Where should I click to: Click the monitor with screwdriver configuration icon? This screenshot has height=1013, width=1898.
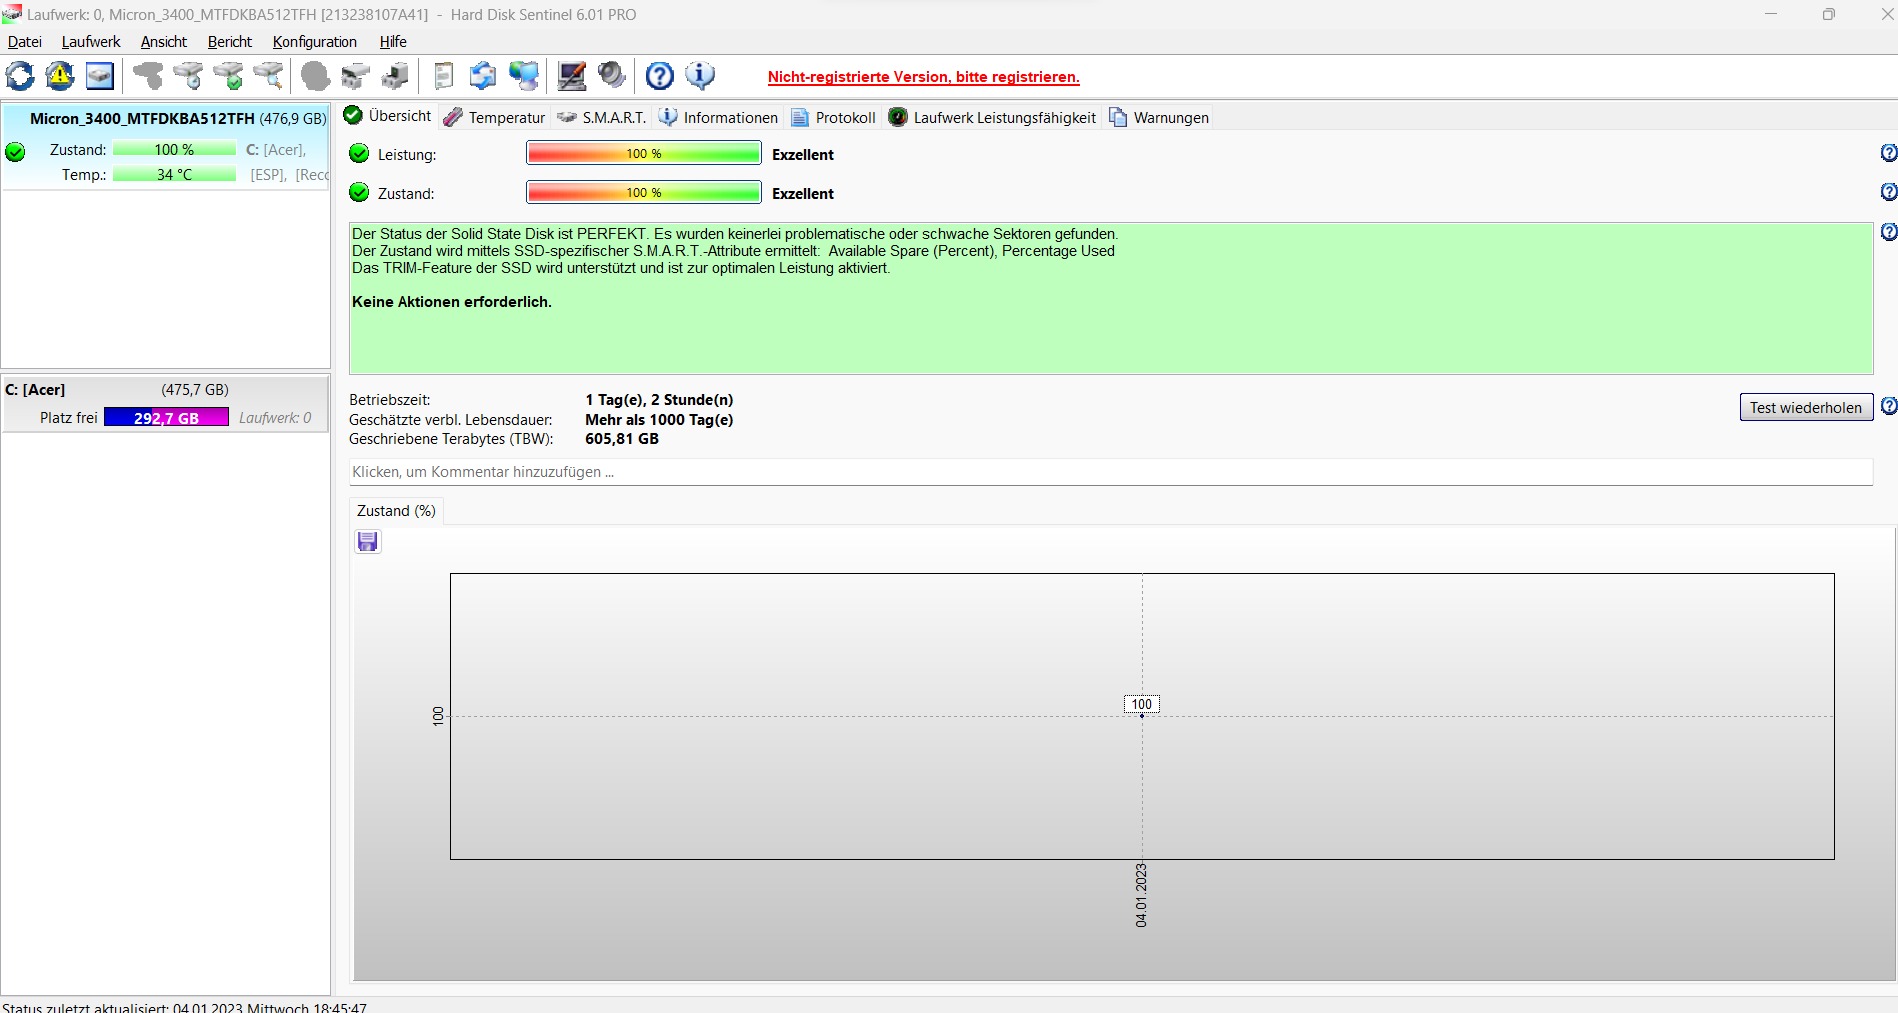(x=572, y=76)
